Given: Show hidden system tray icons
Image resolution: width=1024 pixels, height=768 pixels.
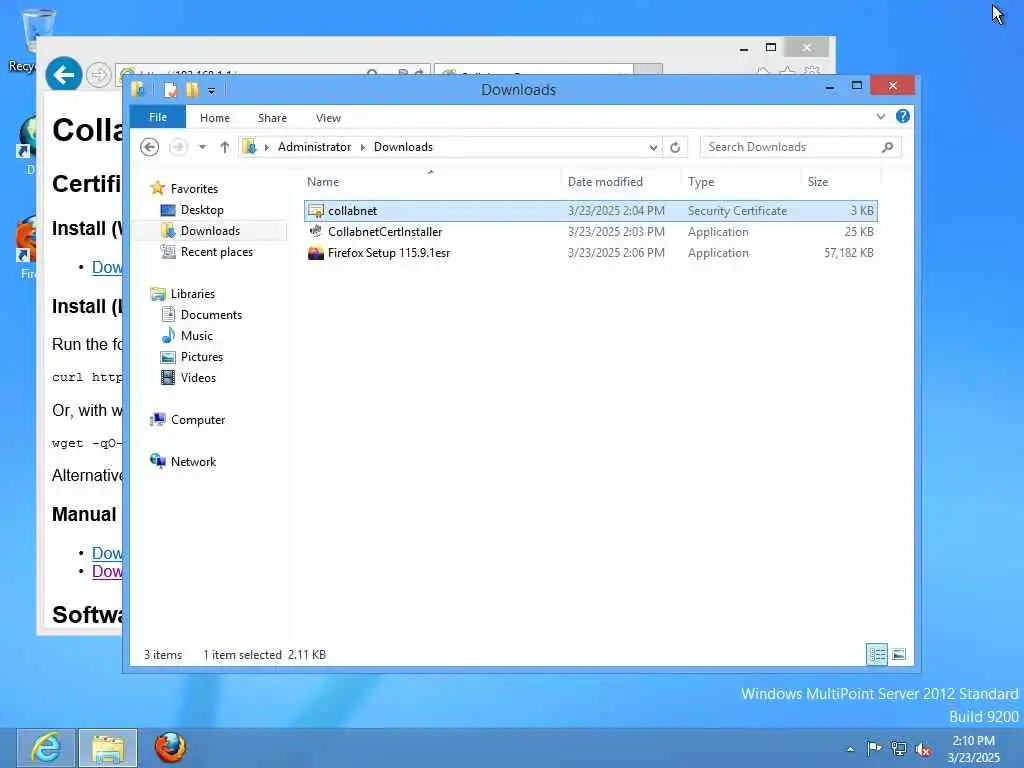Looking at the screenshot, I should [850, 749].
